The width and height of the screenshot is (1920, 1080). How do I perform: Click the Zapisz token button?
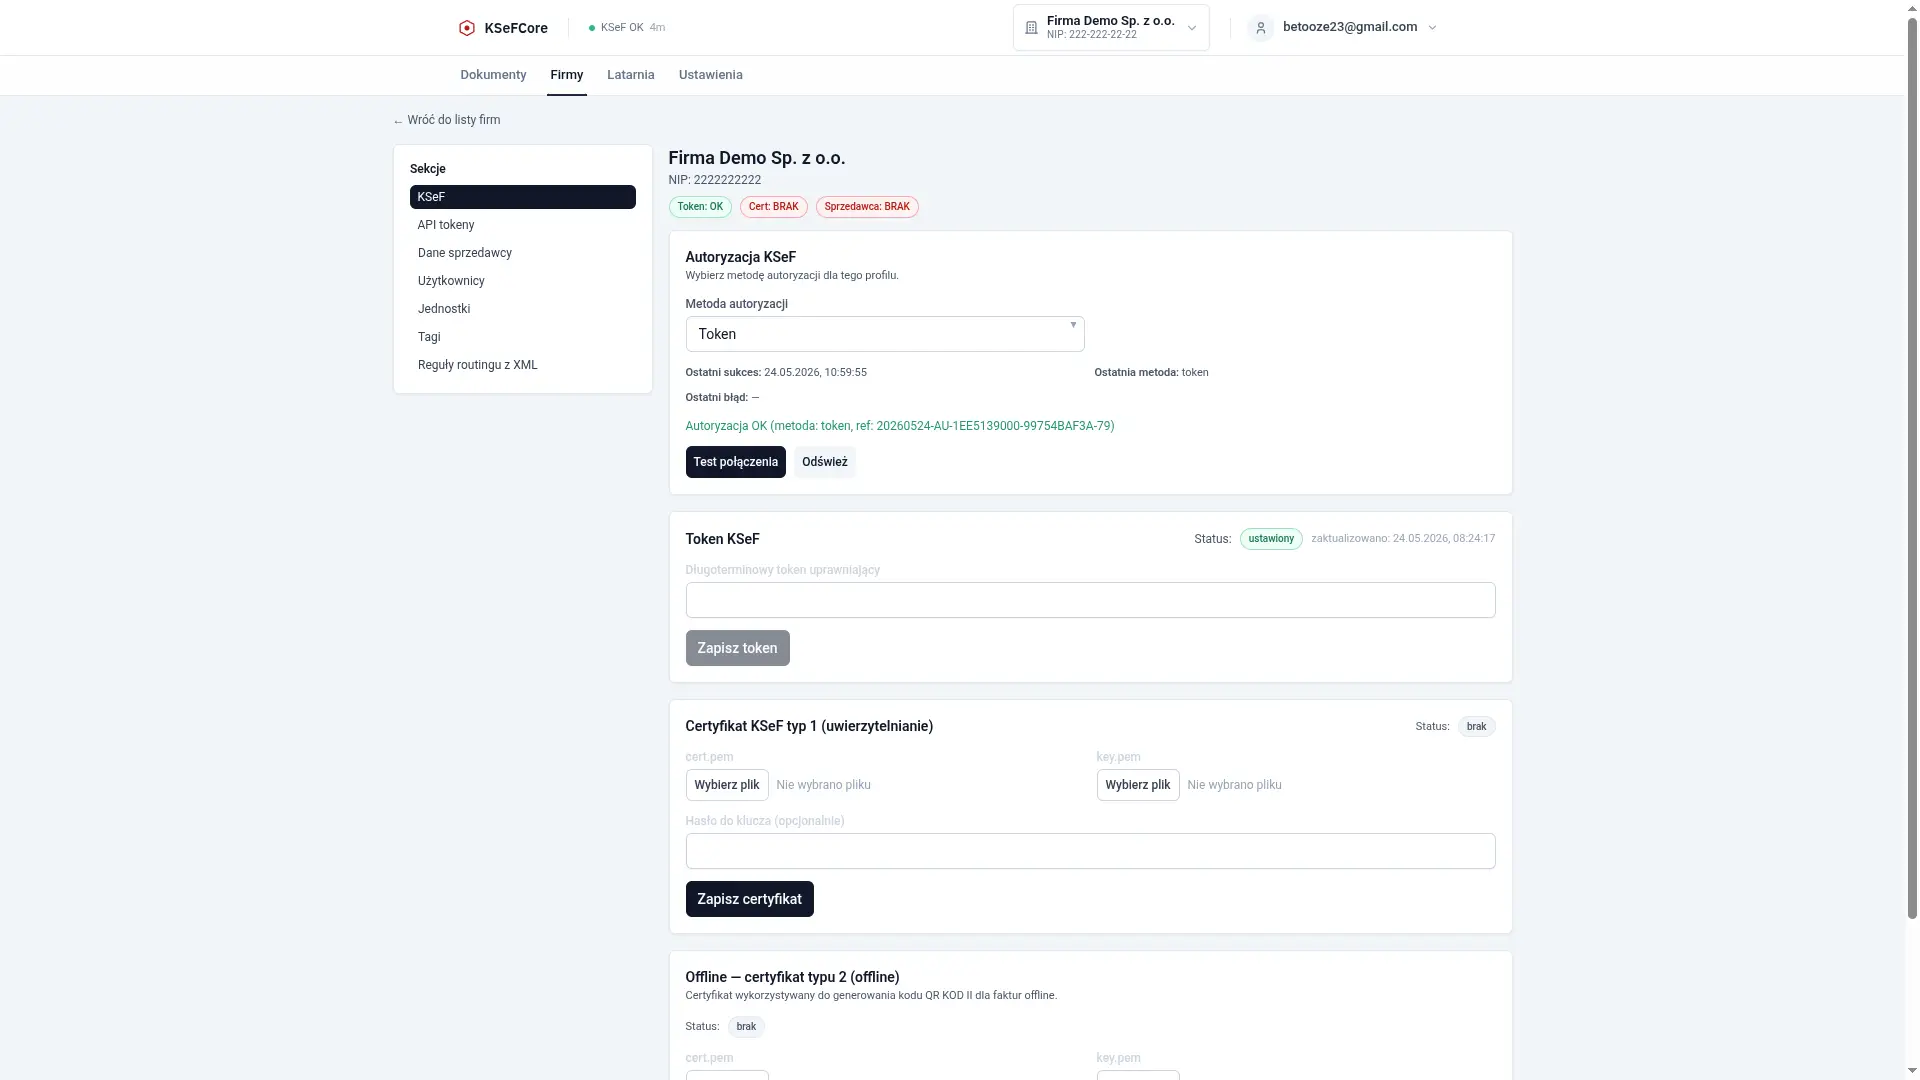tap(737, 648)
